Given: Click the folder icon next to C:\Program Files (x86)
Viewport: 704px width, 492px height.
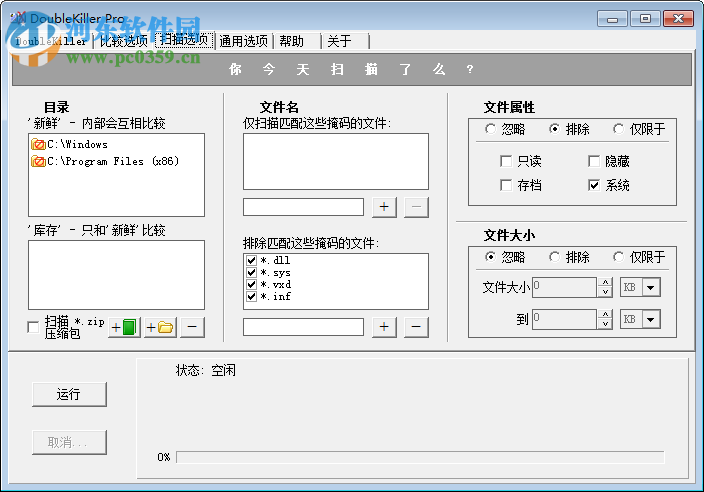Looking at the screenshot, I should click(x=39, y=161).
